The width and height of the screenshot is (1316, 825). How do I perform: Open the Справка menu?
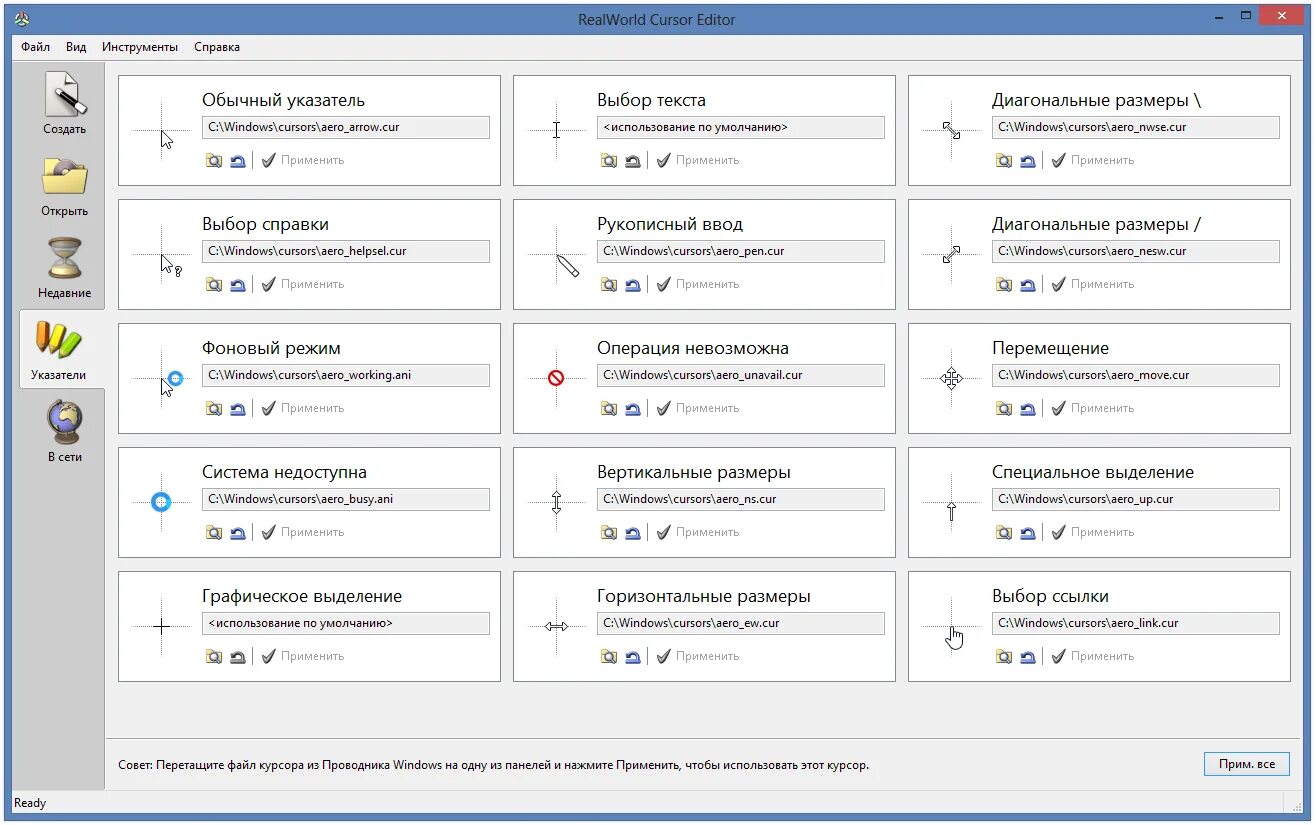click(217, 47)
